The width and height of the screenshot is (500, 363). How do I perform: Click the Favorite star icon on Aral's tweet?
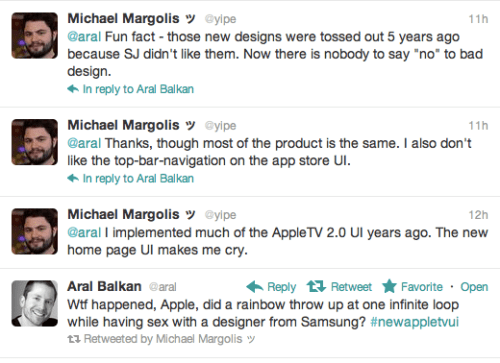389,286
